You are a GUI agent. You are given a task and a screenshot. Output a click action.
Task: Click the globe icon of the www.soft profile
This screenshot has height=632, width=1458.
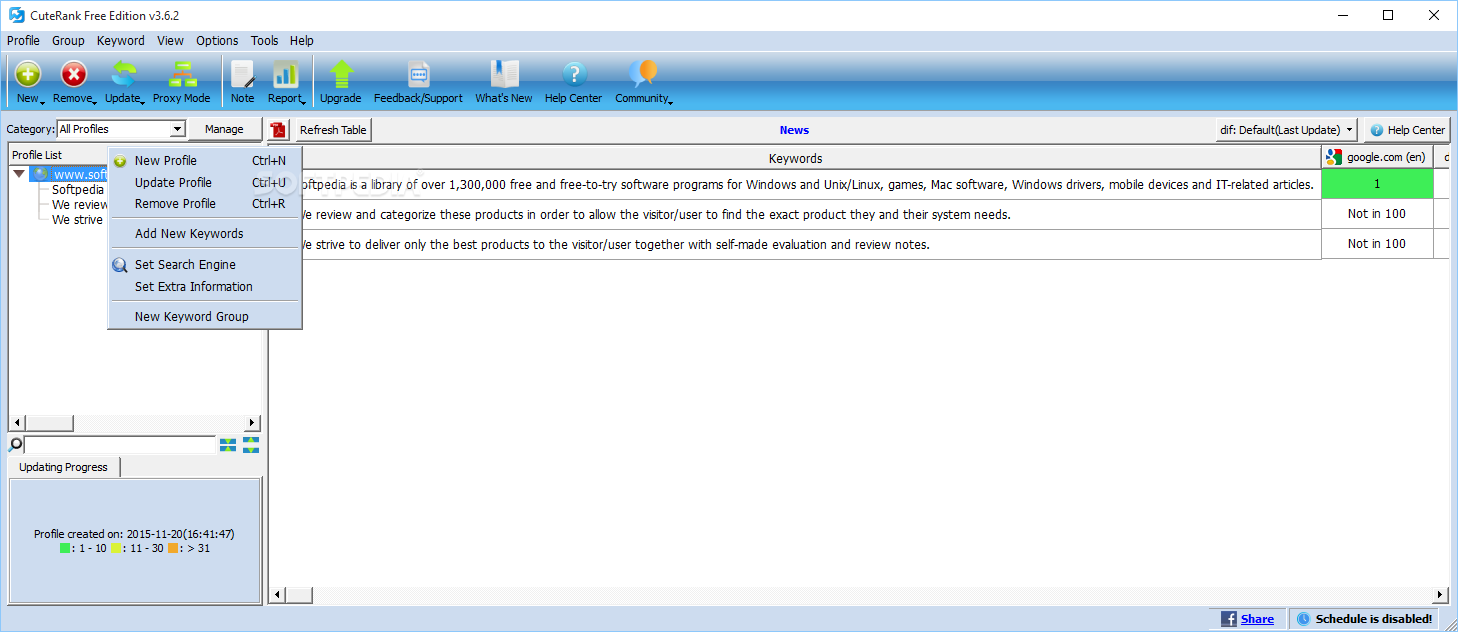point(41,174)
